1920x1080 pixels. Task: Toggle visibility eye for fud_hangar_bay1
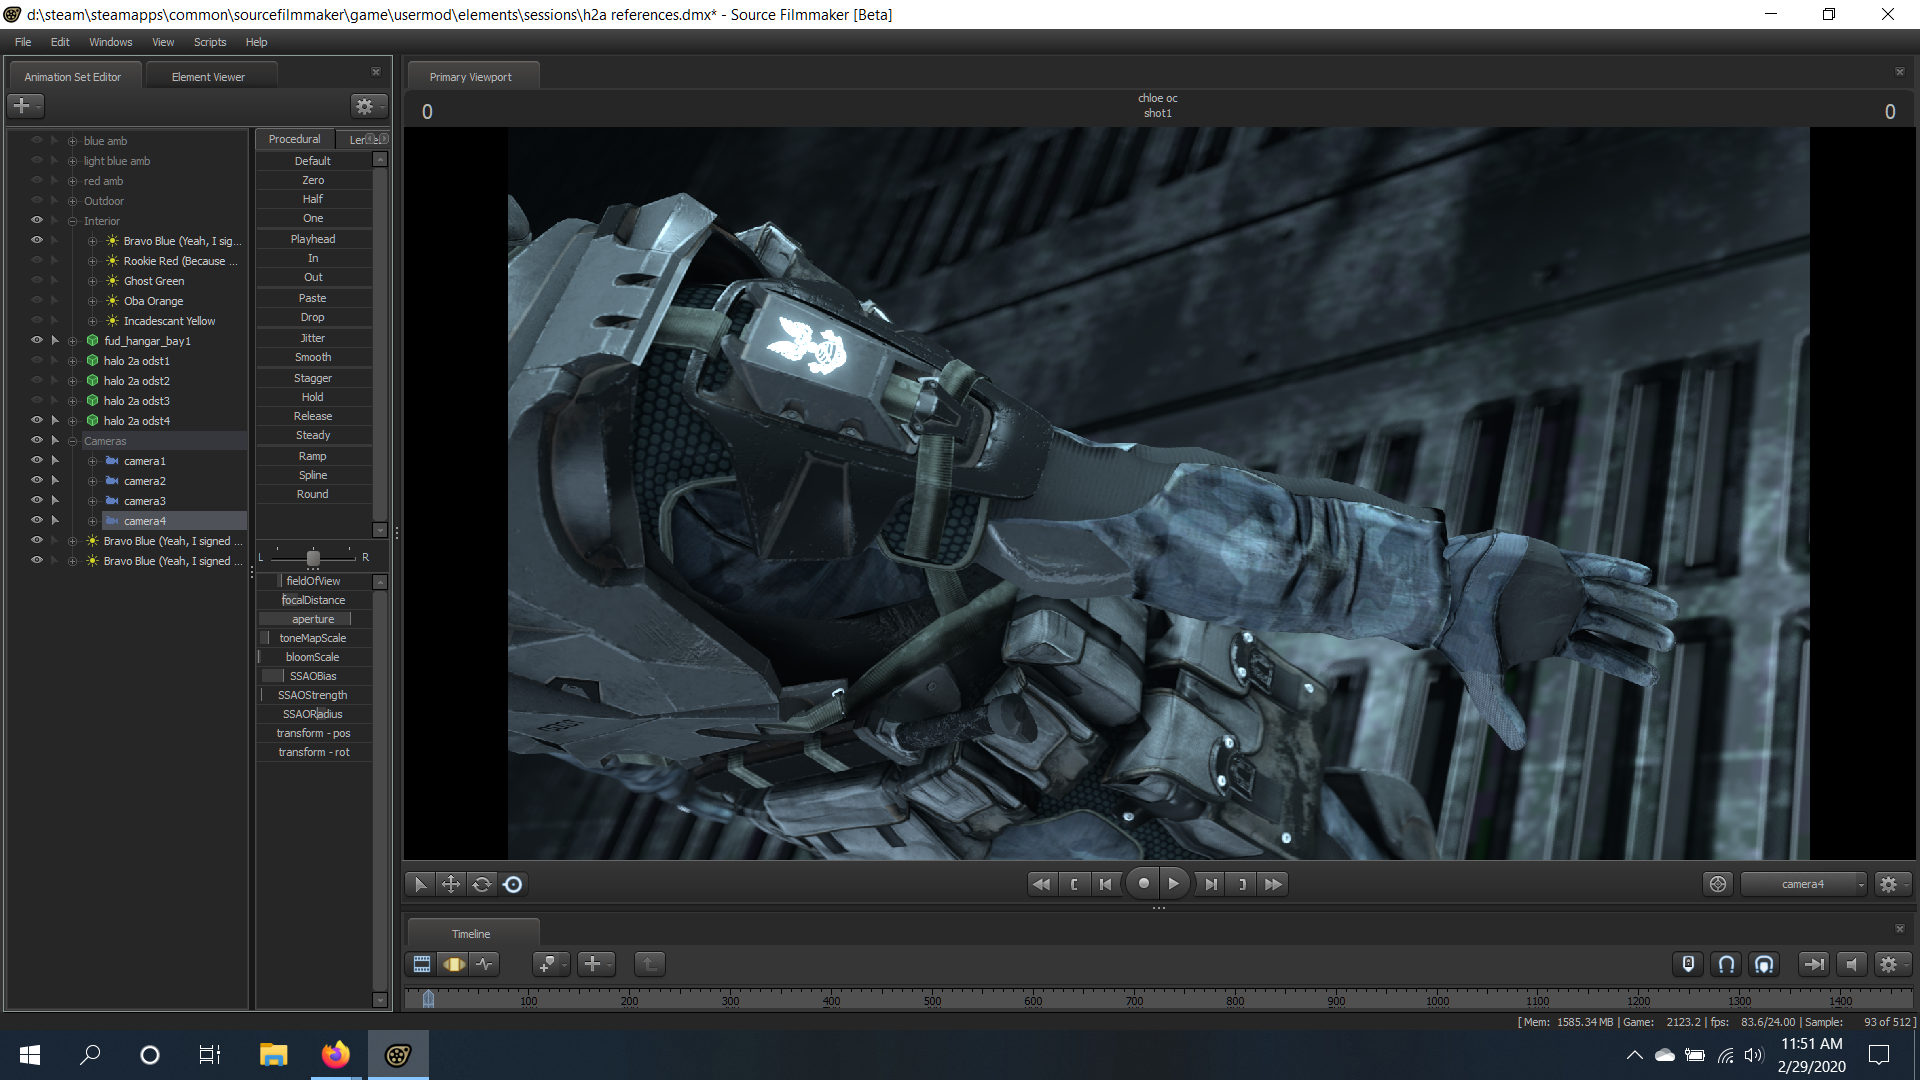[x=37, y=340]
